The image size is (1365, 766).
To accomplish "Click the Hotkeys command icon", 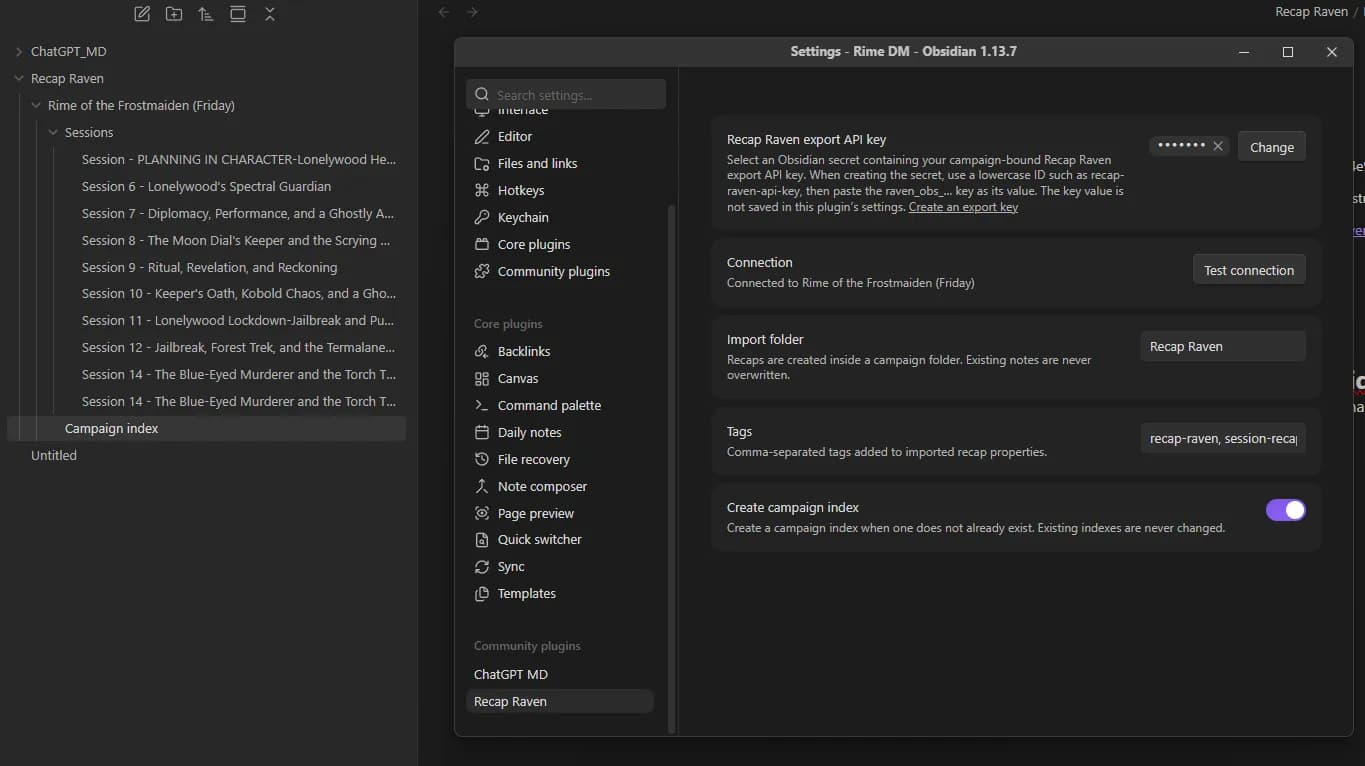I will point(482,191).
